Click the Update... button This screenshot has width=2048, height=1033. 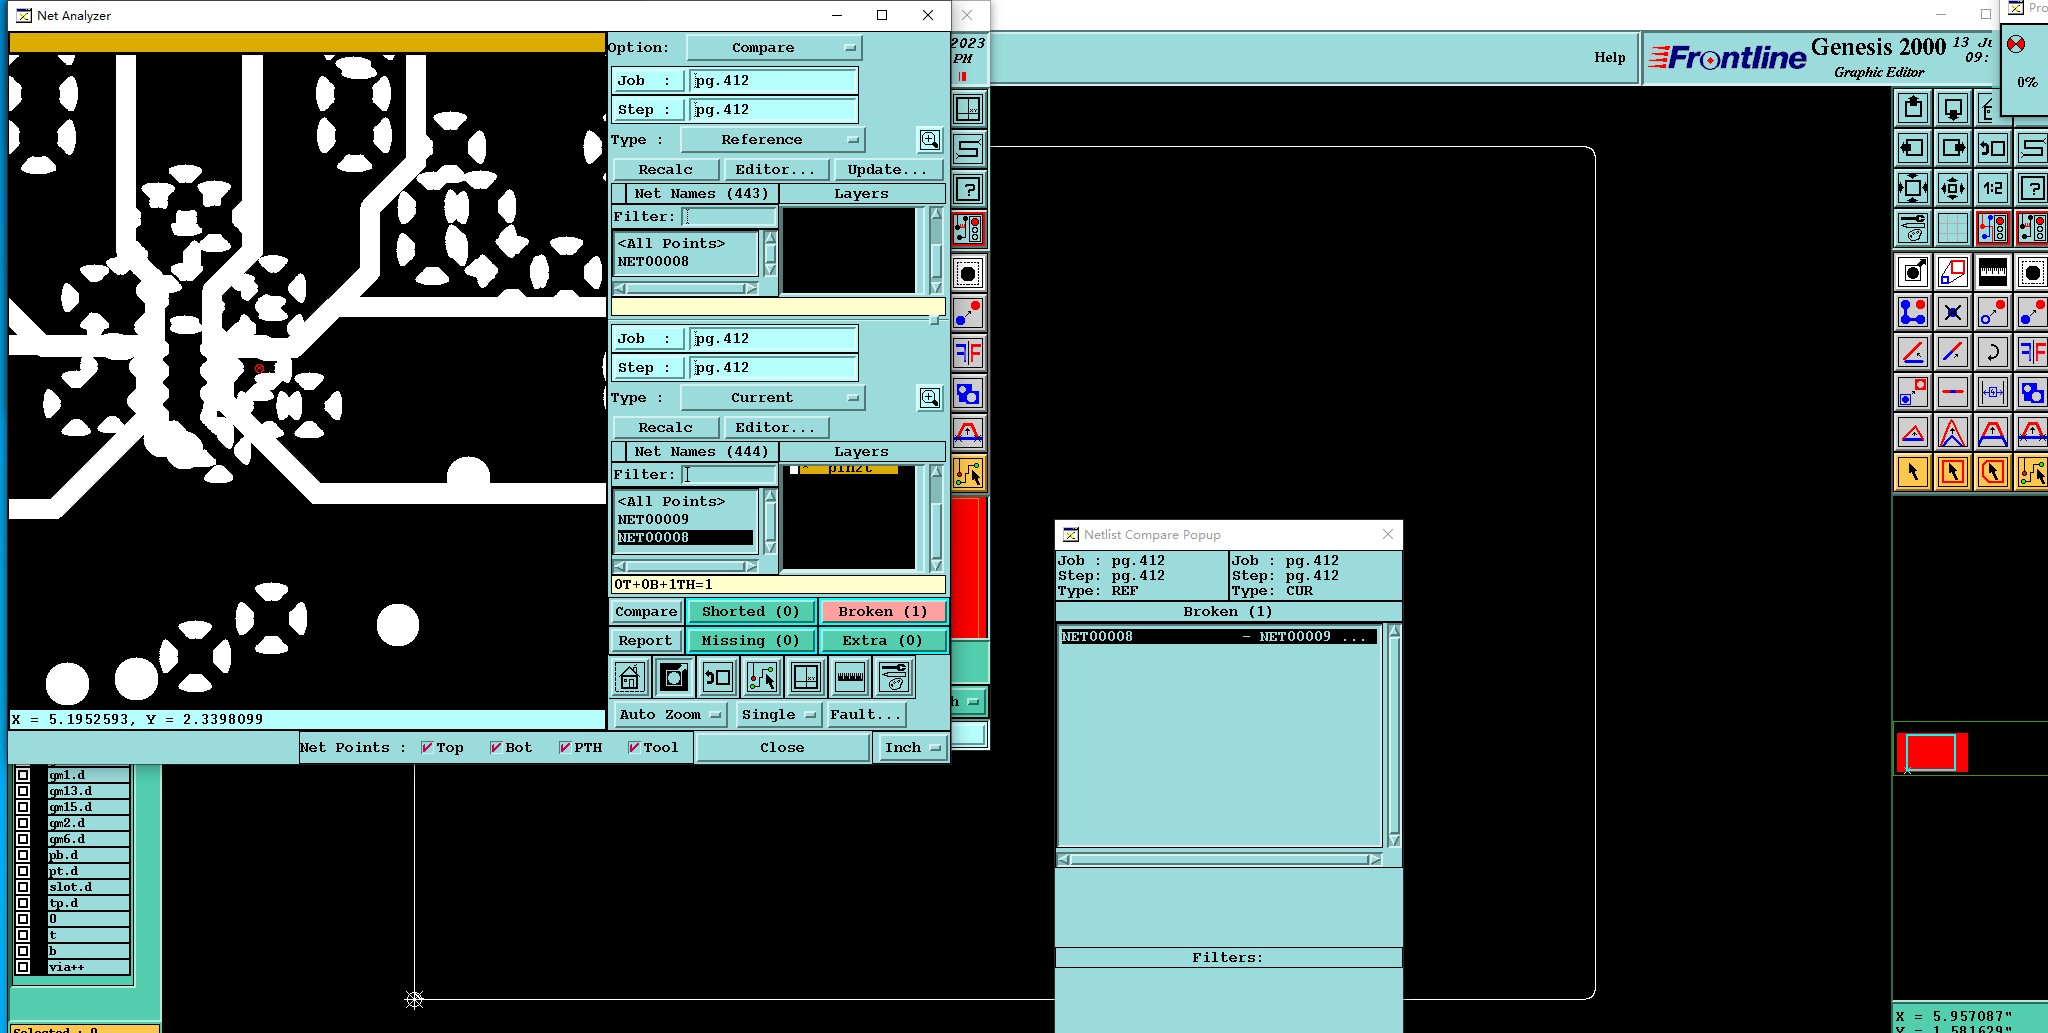(888, 170)
